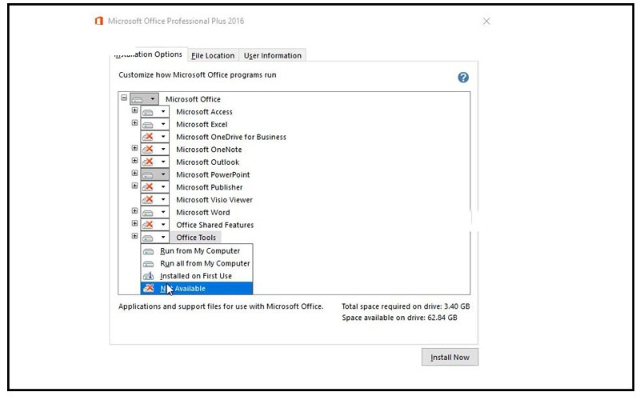Click 'Applications and support files' description text
This screenshot has height=400, width=640.
click(x=221, y=307)
